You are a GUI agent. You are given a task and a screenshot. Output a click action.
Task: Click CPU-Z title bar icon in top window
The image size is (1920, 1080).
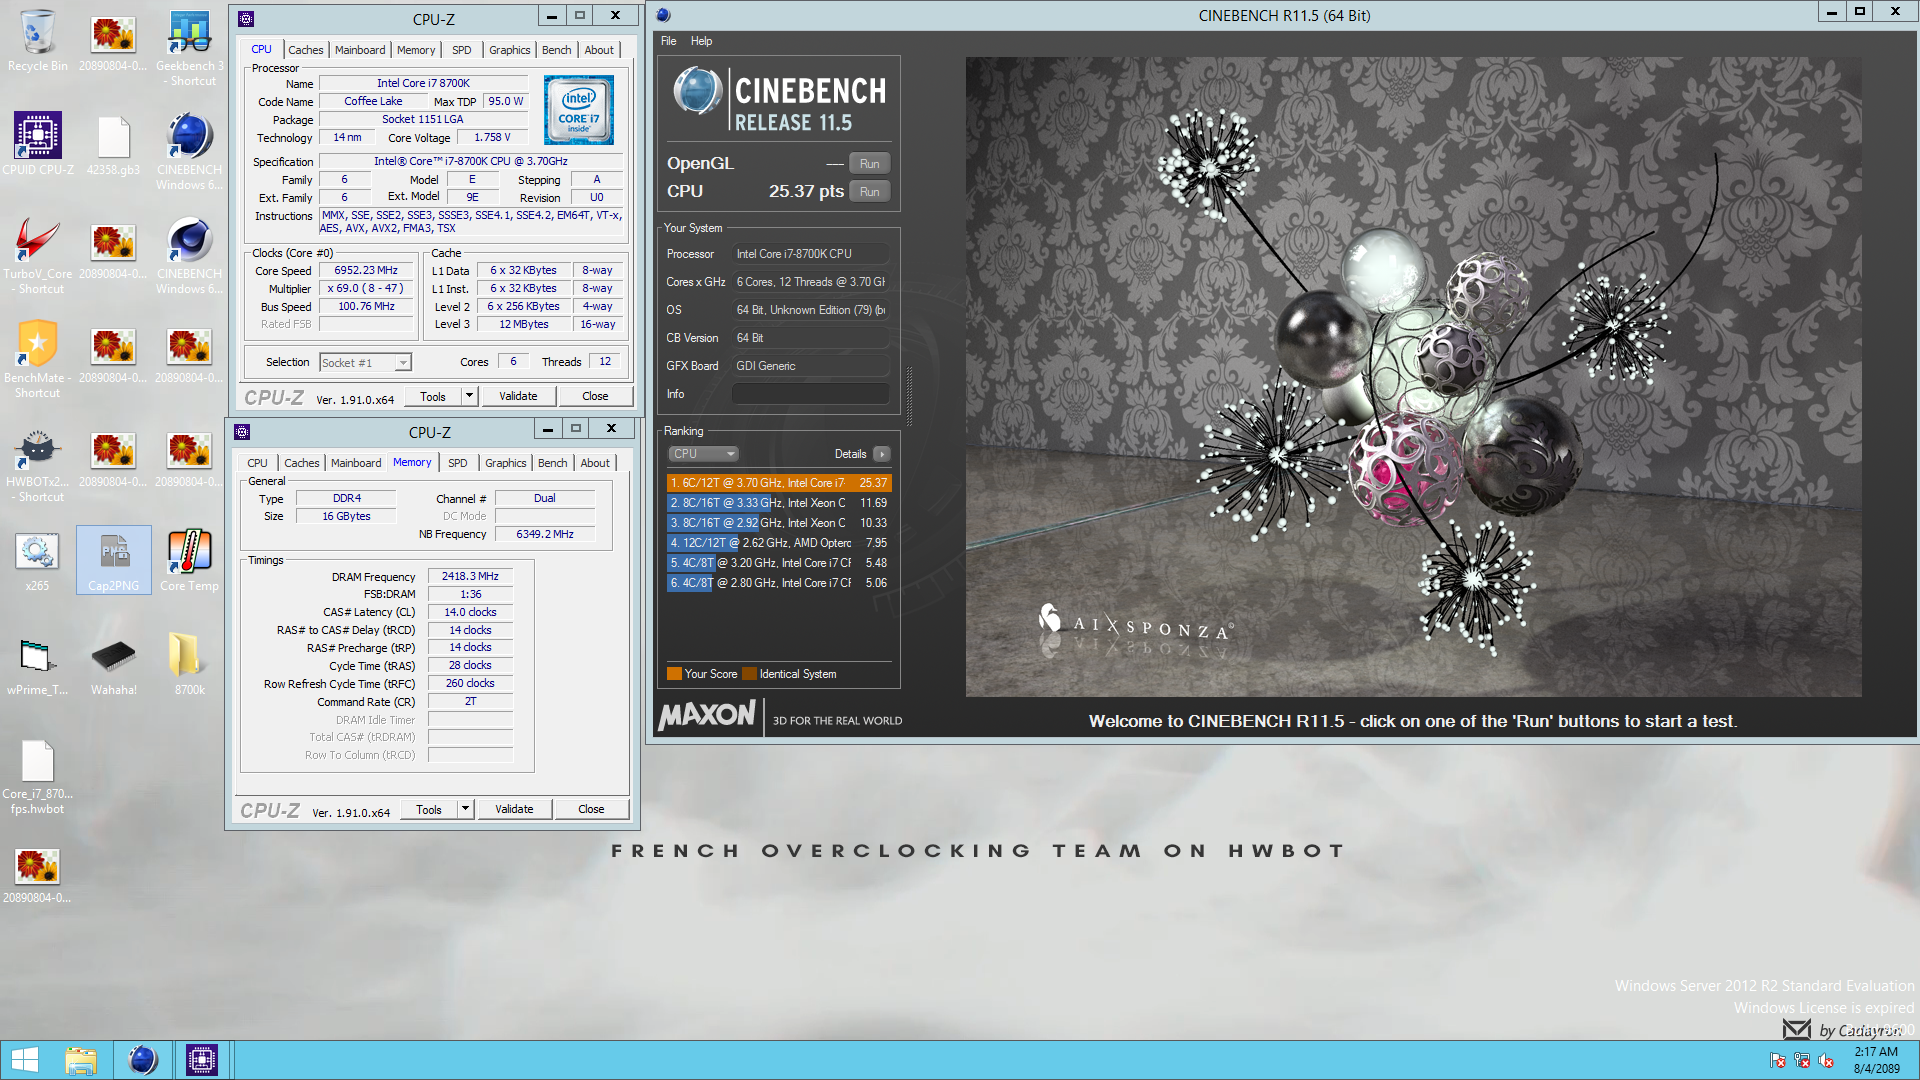246,19
